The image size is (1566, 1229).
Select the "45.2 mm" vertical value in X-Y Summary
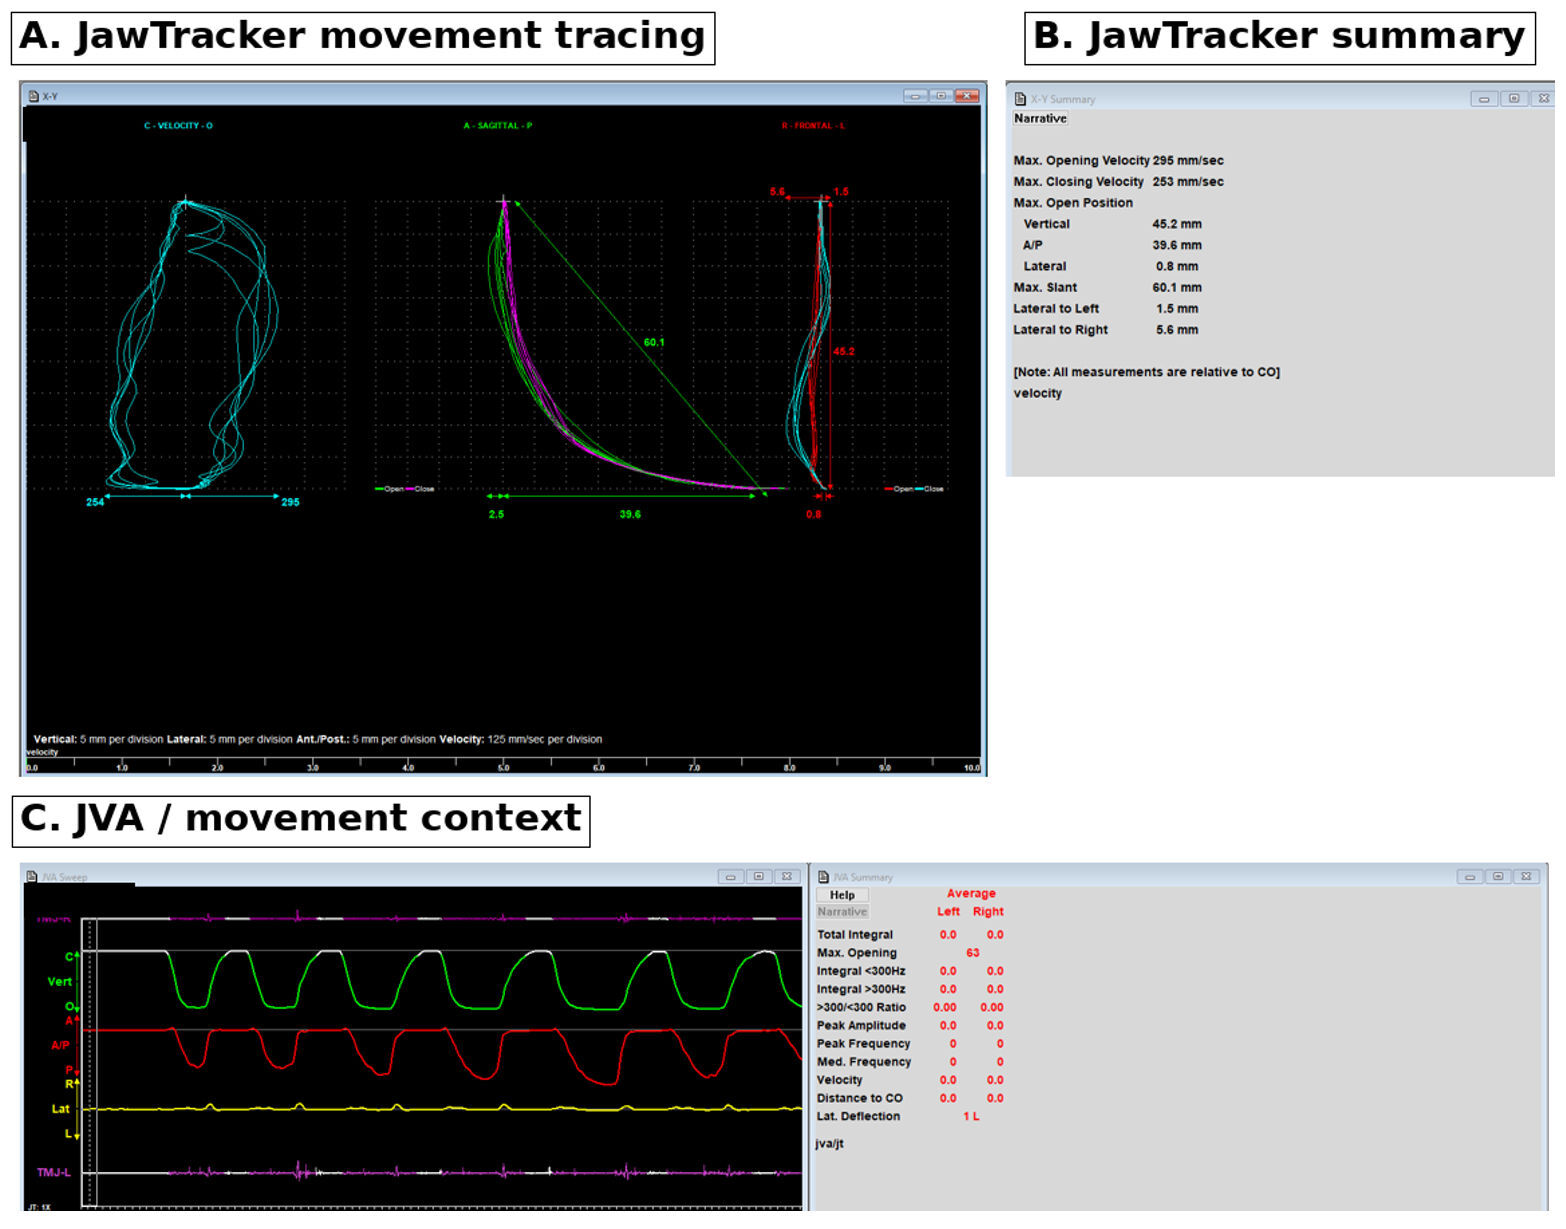click(1177, 224)
